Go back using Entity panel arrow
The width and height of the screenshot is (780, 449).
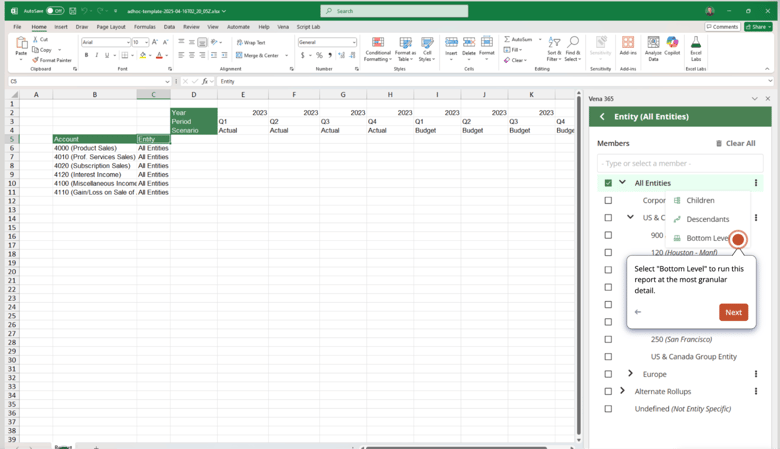[602, 117]
